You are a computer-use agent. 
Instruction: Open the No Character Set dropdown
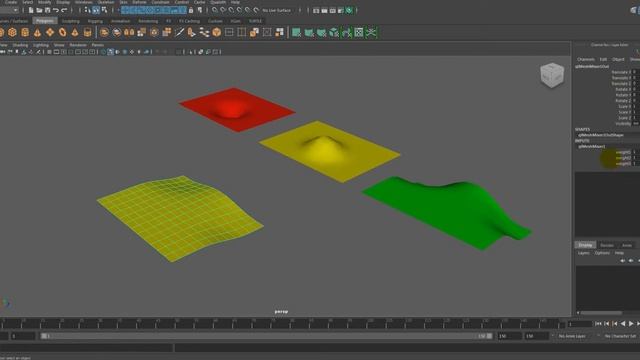[619, 336]
